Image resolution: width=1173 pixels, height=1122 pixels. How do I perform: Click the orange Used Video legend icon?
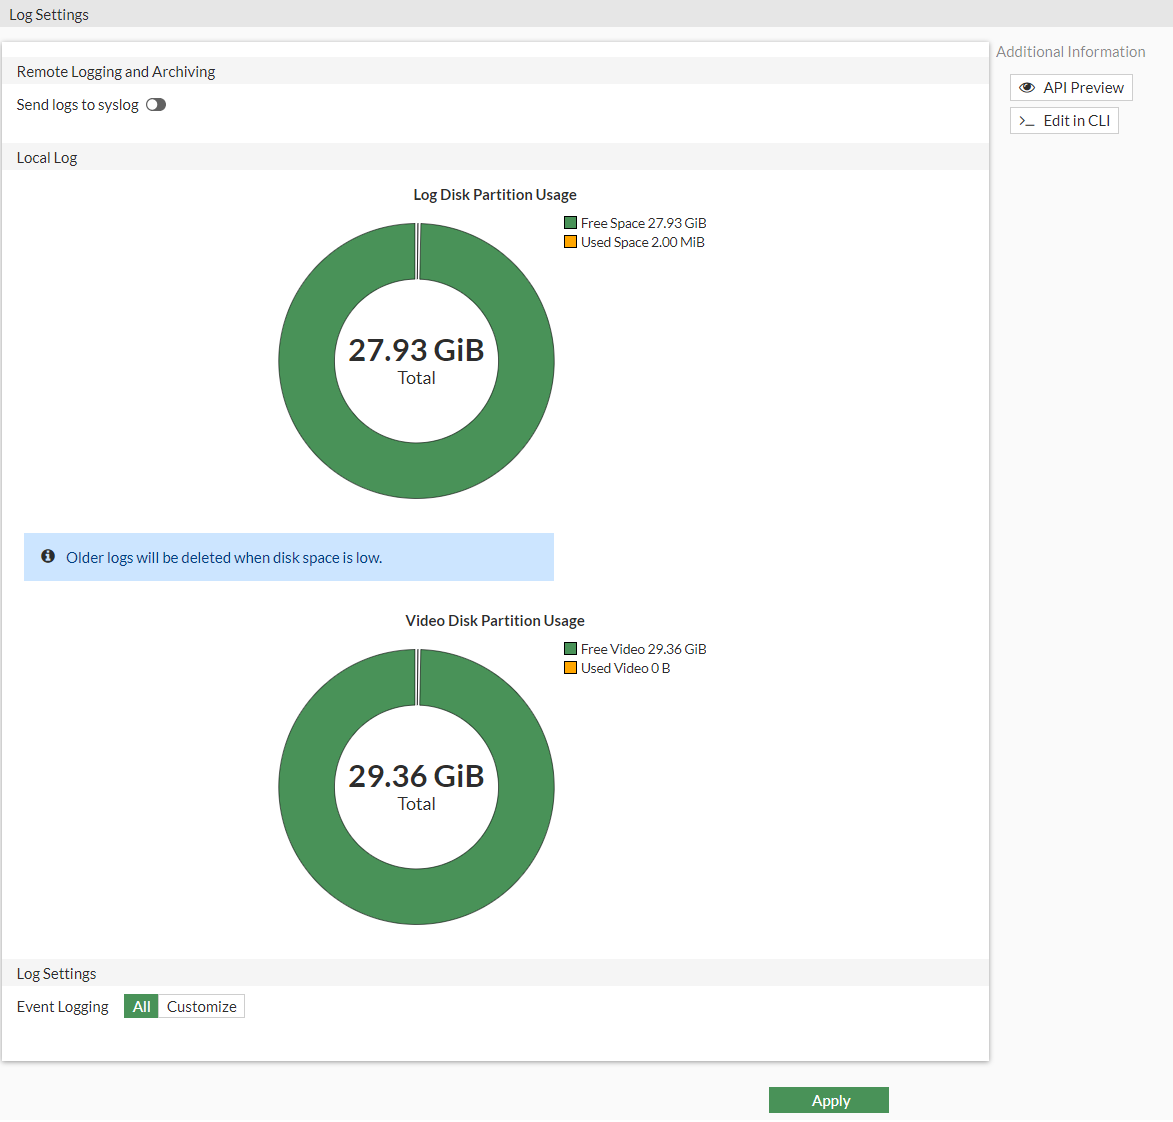(568, 667)
